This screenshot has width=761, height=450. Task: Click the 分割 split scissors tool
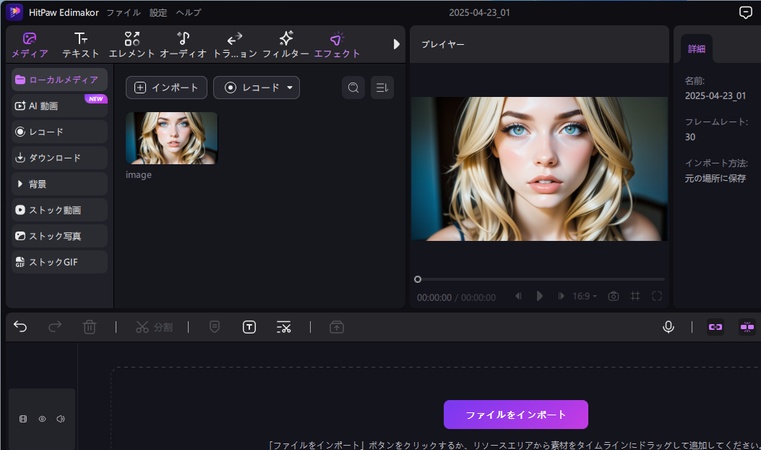(154, 327)
